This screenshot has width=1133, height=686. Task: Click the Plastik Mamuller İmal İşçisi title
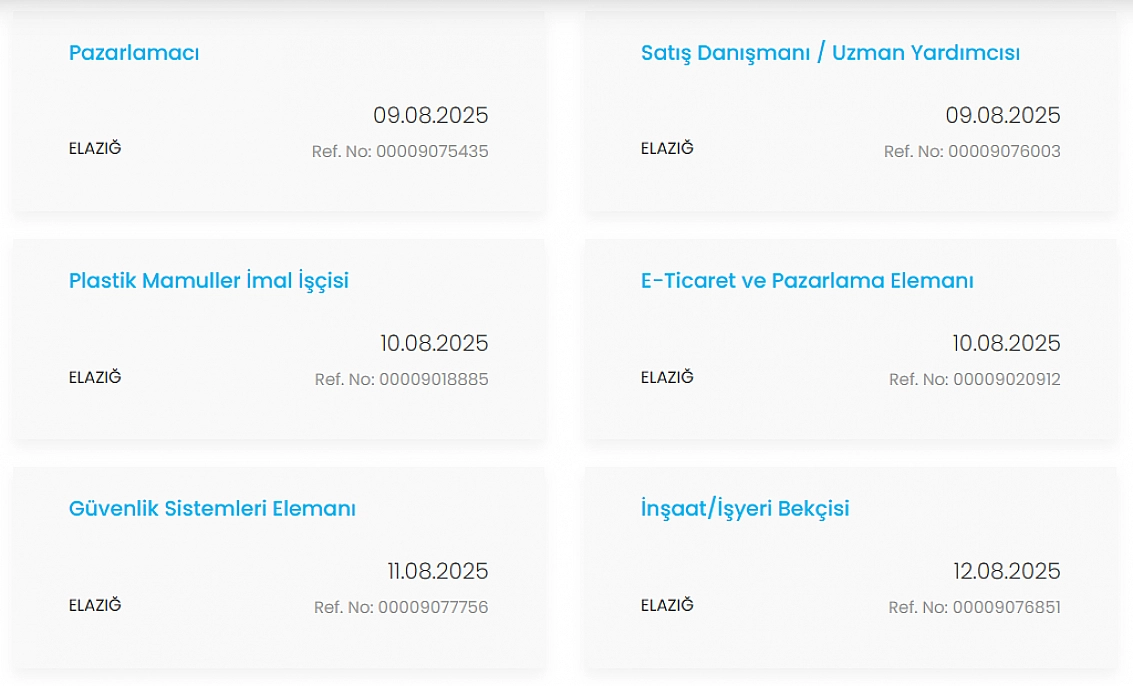click(208, 281)
